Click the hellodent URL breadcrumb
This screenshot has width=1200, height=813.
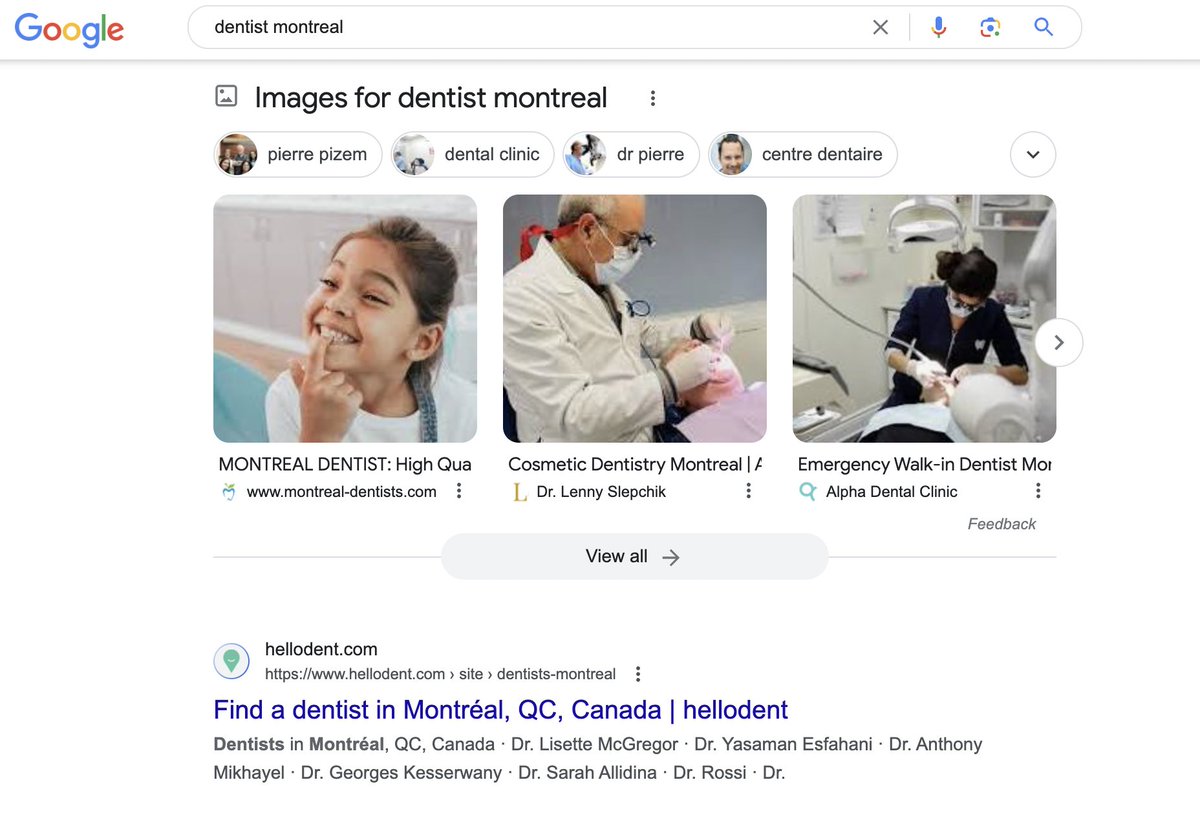point(440,674)
